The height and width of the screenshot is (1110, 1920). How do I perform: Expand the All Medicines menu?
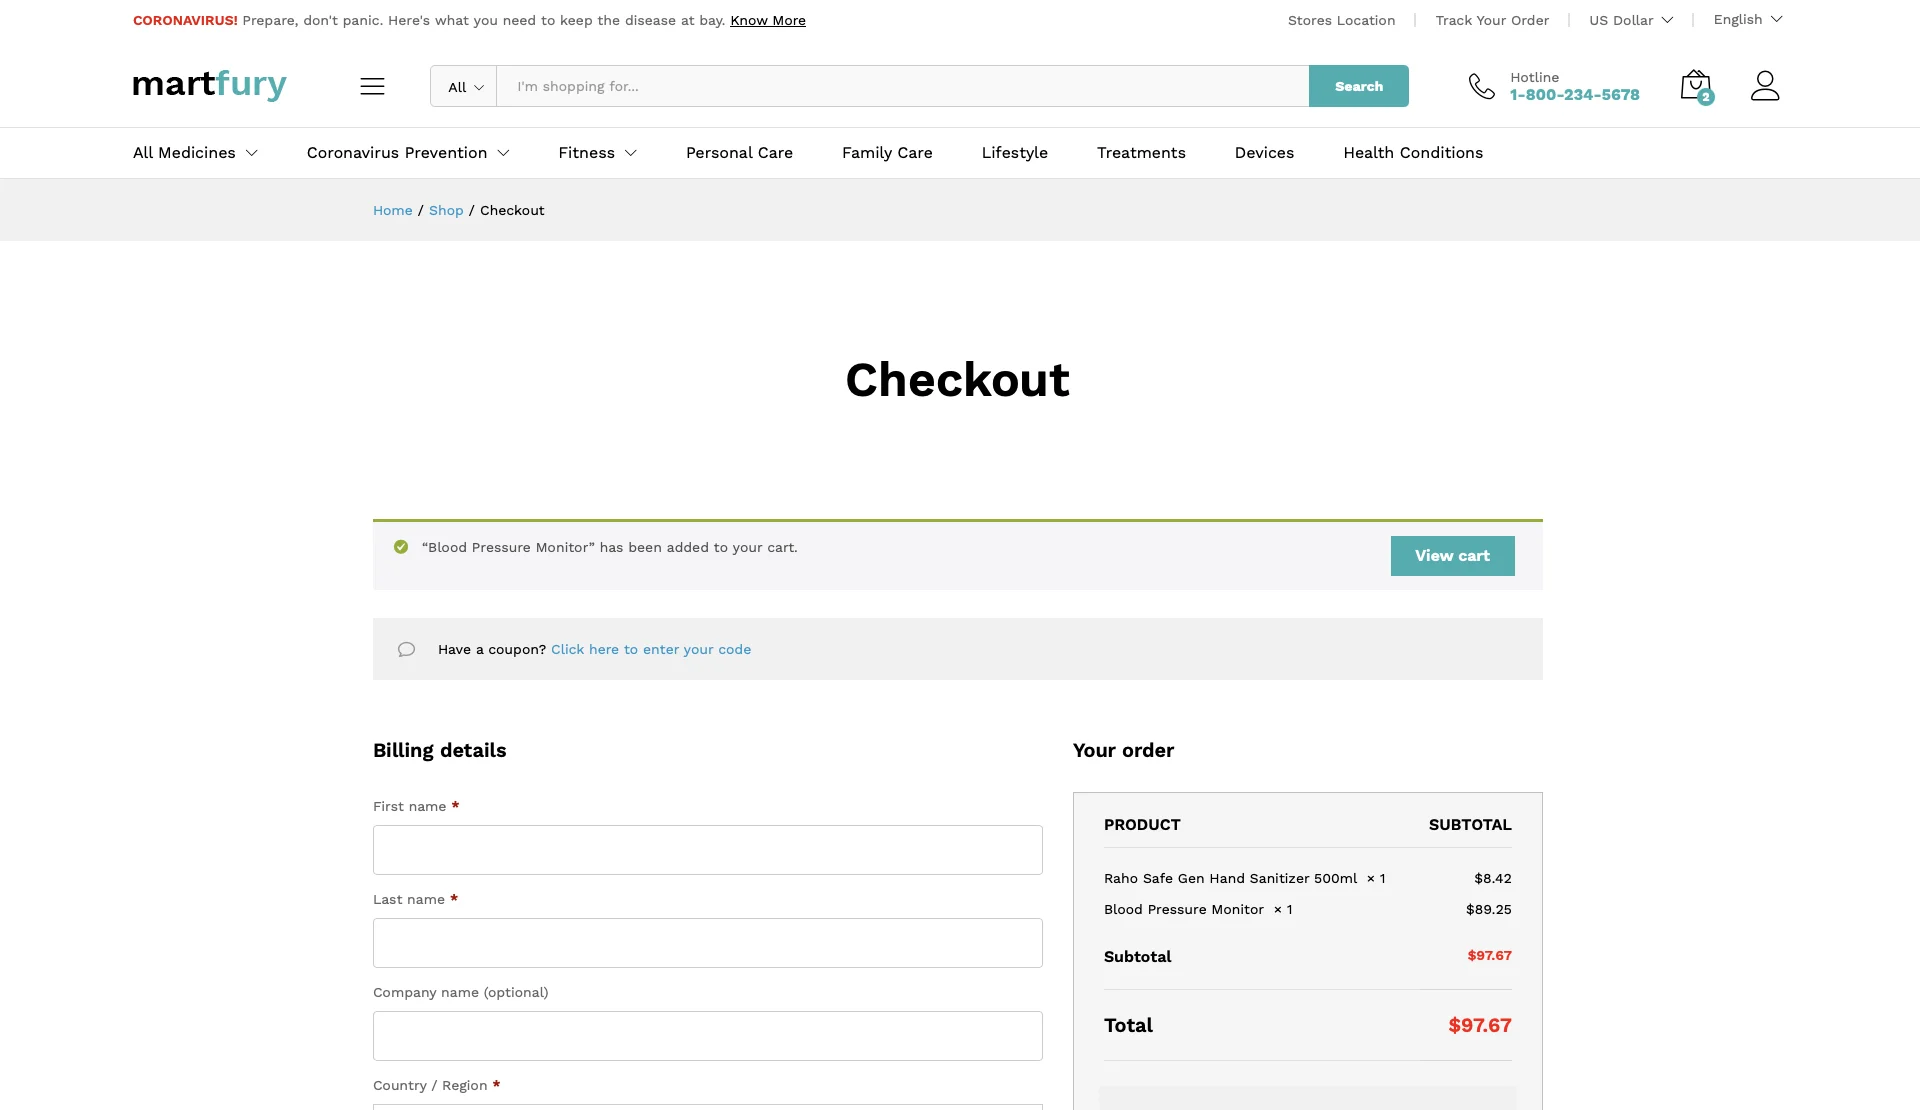click(195, 153)
